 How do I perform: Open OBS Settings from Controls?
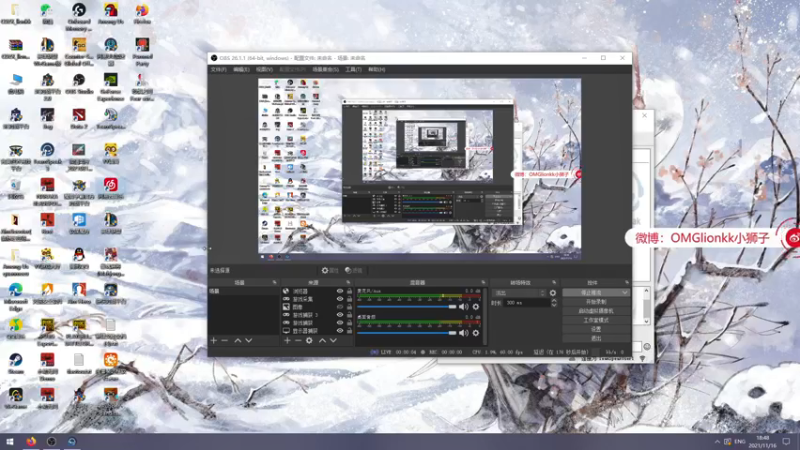pos(596,330)
